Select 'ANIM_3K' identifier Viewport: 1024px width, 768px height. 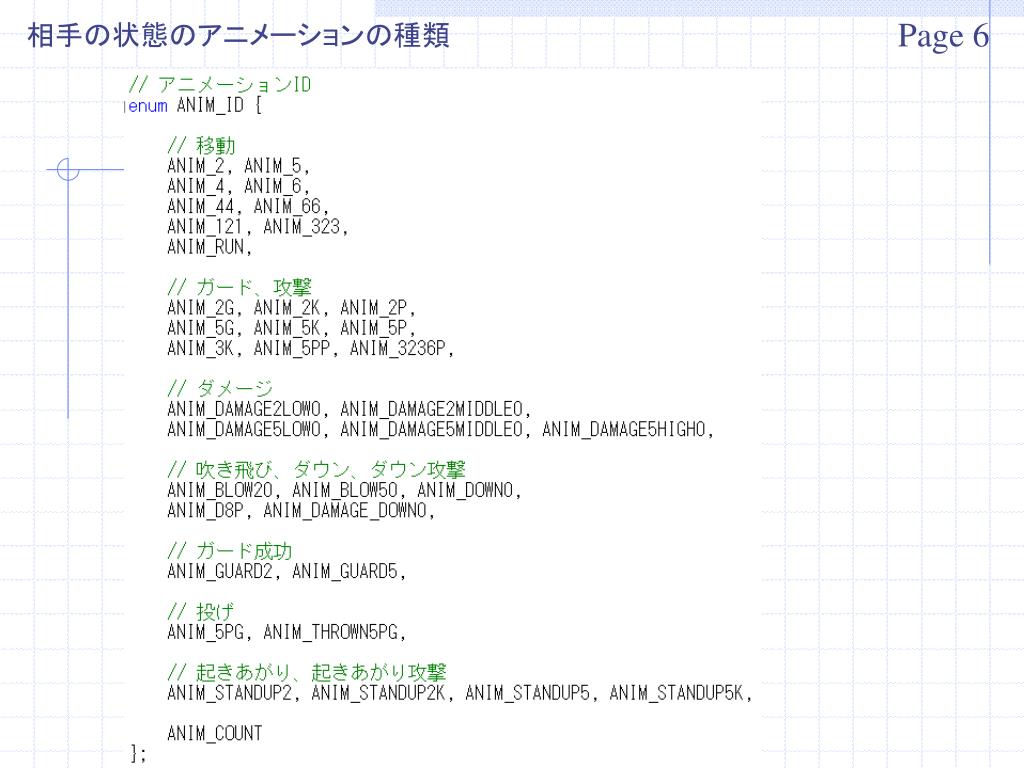pyautogui.click(x=200, y=348)
